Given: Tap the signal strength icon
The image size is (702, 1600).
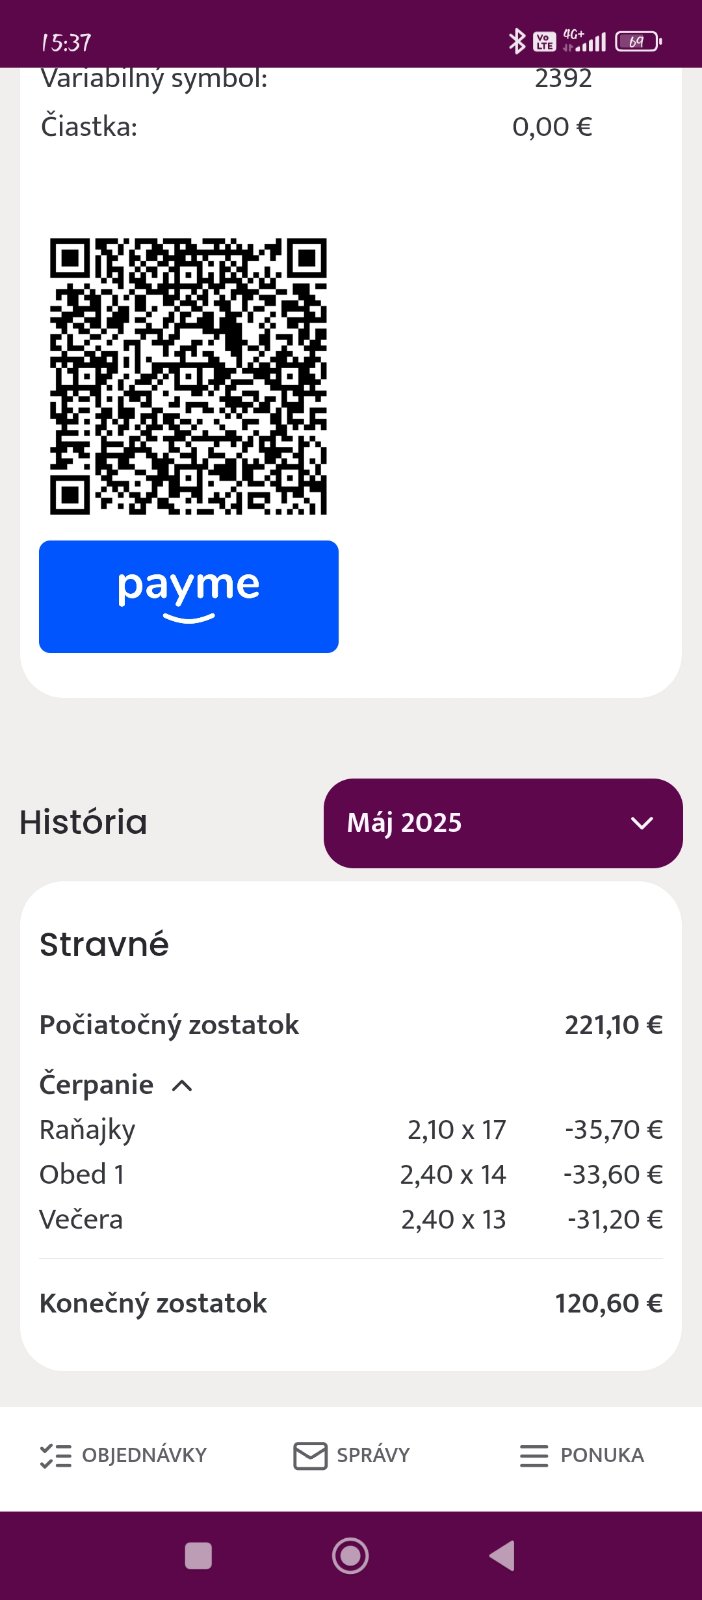Looking at the screenshot, I should (x=590, y=42).
